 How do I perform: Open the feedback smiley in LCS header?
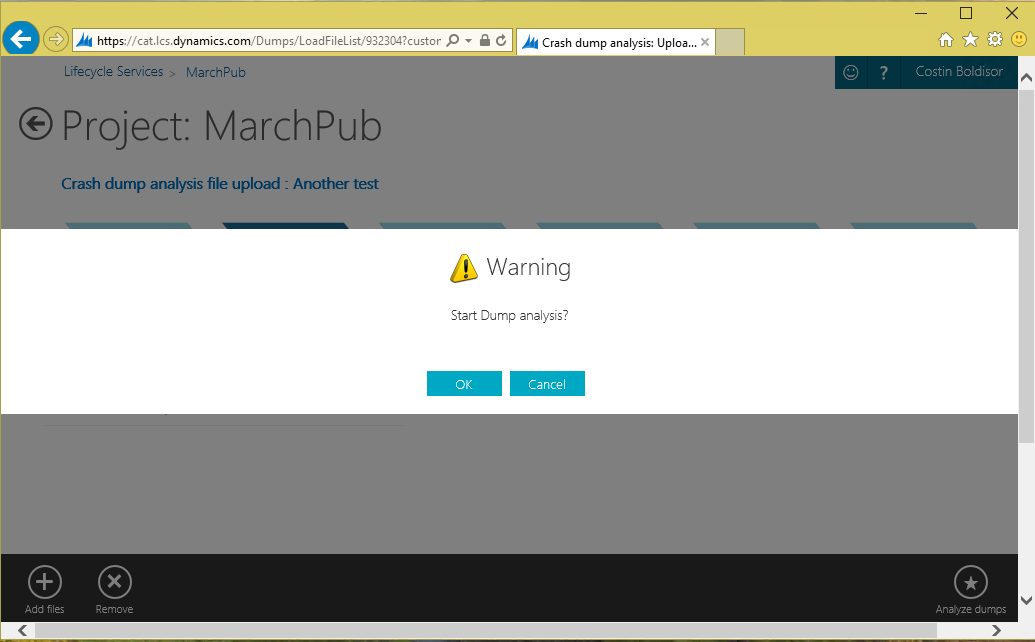coord(851,72)
